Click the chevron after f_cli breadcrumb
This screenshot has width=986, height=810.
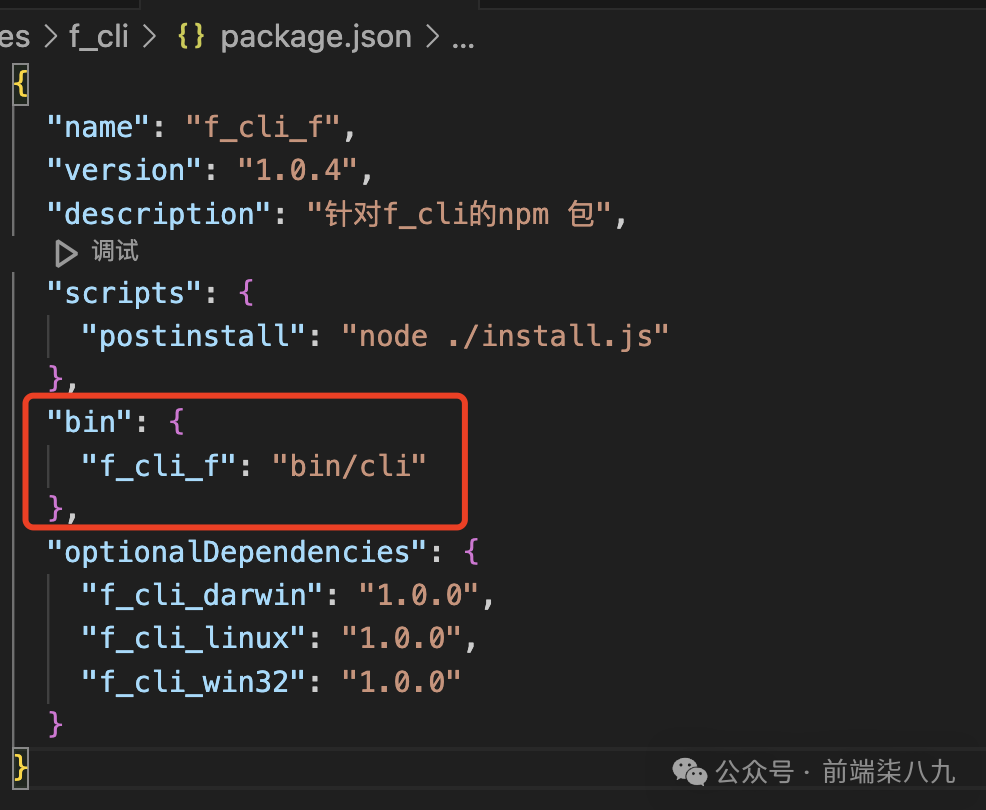coord(151,38)
